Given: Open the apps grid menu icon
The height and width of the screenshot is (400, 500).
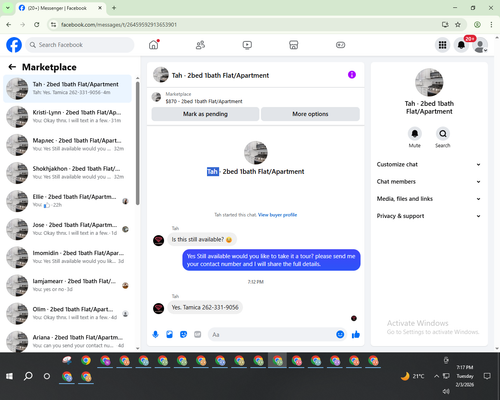Looking at the screenshot, I should [x=442, y=45].
